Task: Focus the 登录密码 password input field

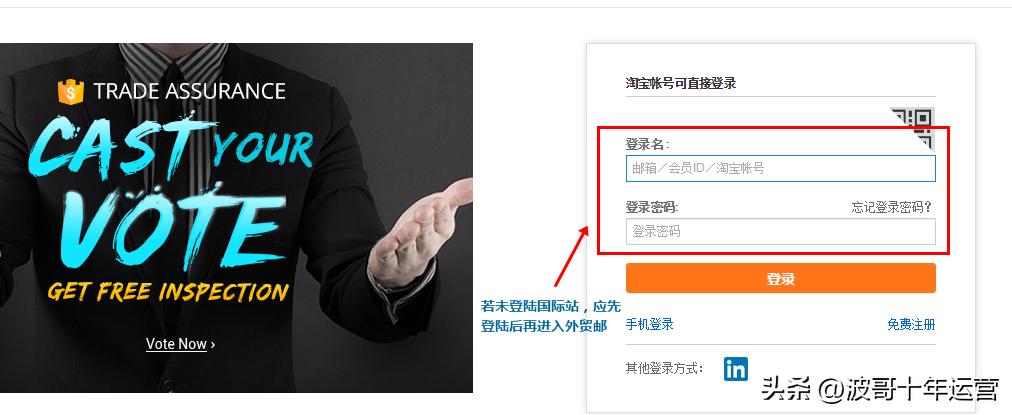Action: 780,232
